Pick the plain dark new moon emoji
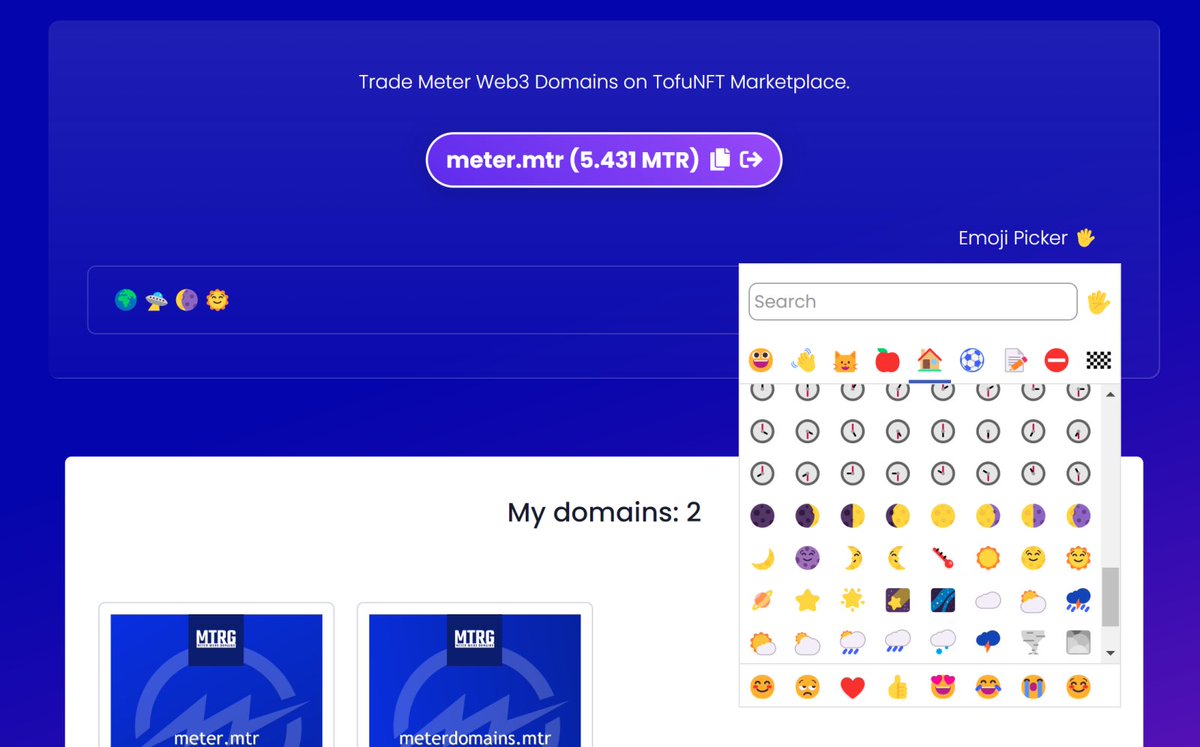Image resolution: width=1200 pixels, height=747 pixels. 762,516
